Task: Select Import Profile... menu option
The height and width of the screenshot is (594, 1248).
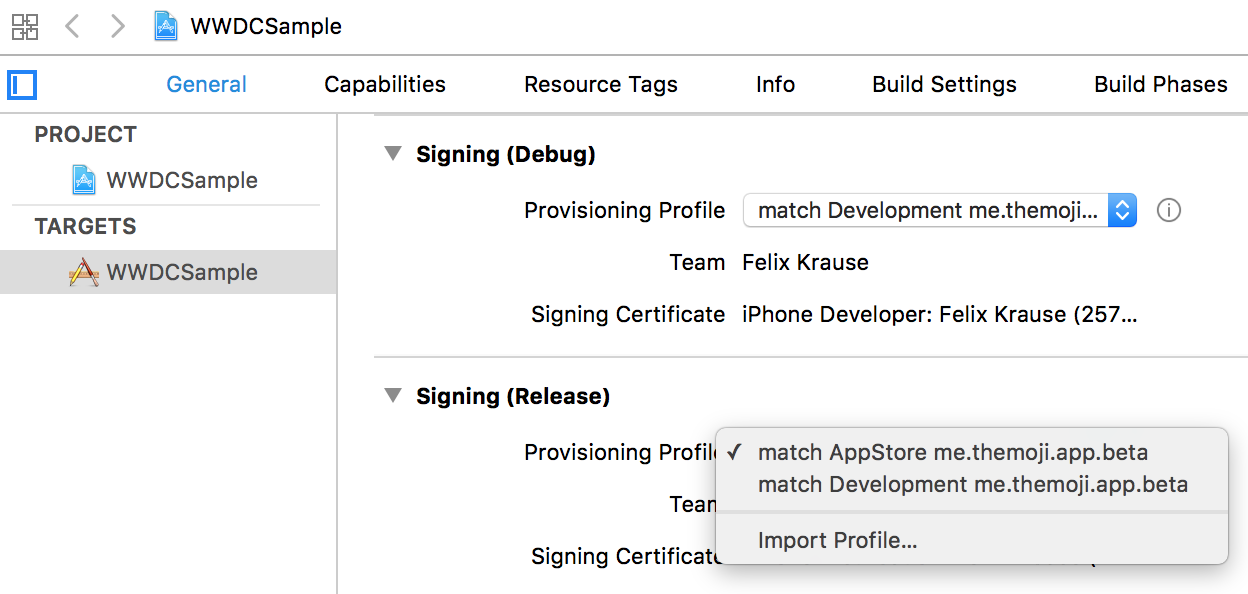Action: pos(837,541)
